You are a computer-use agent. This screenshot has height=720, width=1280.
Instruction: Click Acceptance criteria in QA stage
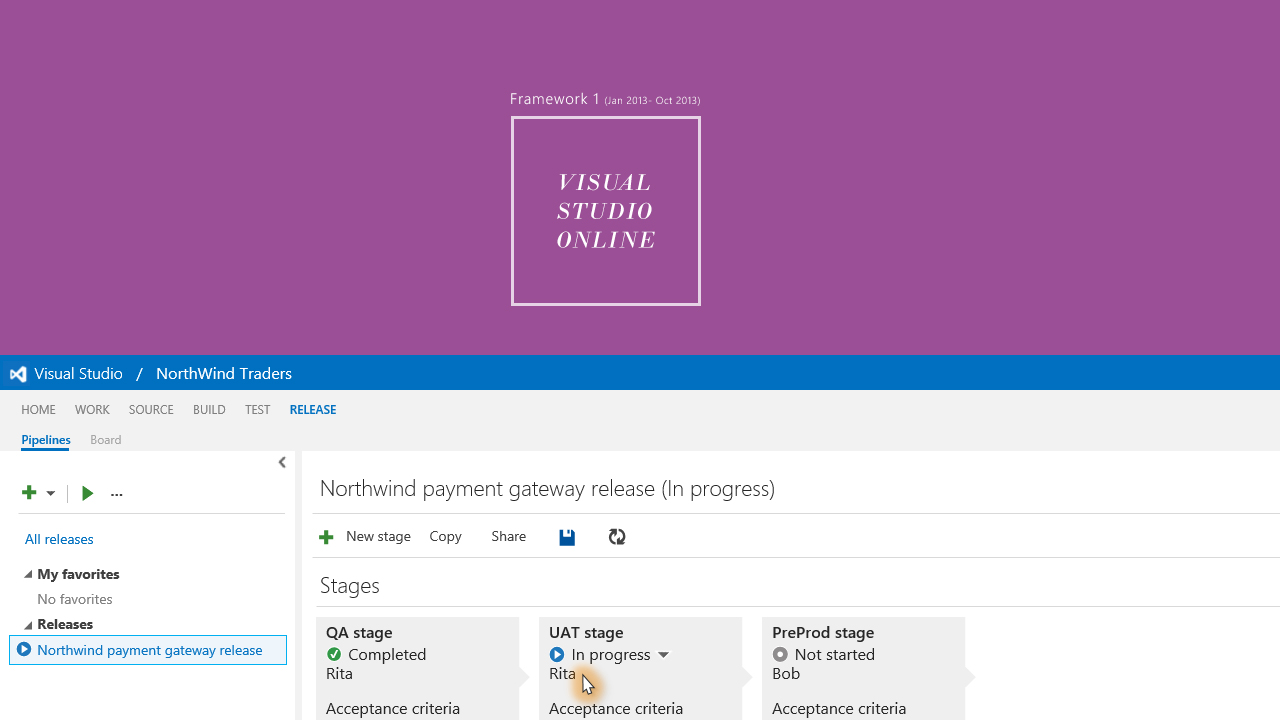pos(393,708)
